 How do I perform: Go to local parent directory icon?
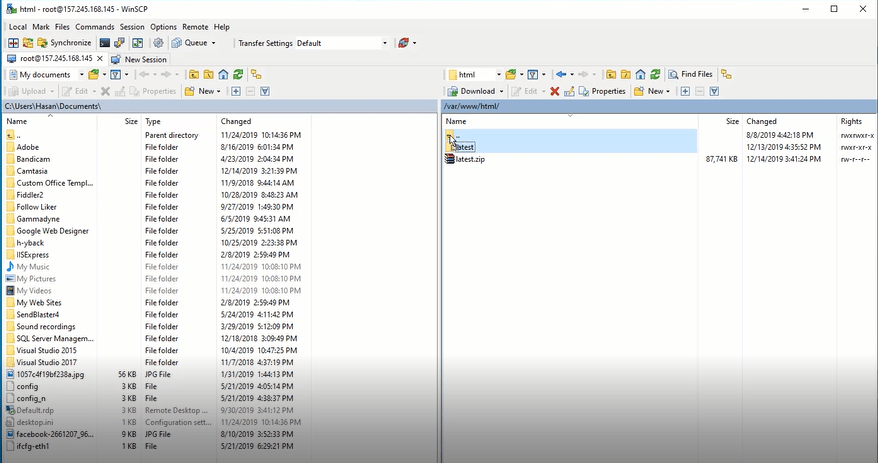194,74
